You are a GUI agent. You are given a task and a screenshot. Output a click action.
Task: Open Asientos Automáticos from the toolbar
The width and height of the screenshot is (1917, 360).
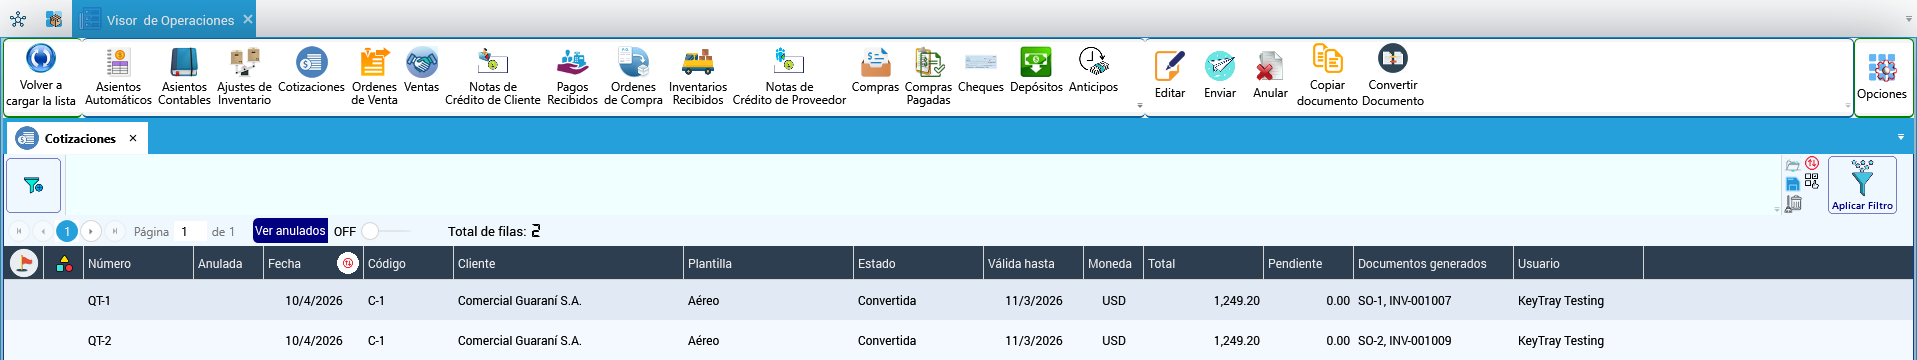point(118,76)
